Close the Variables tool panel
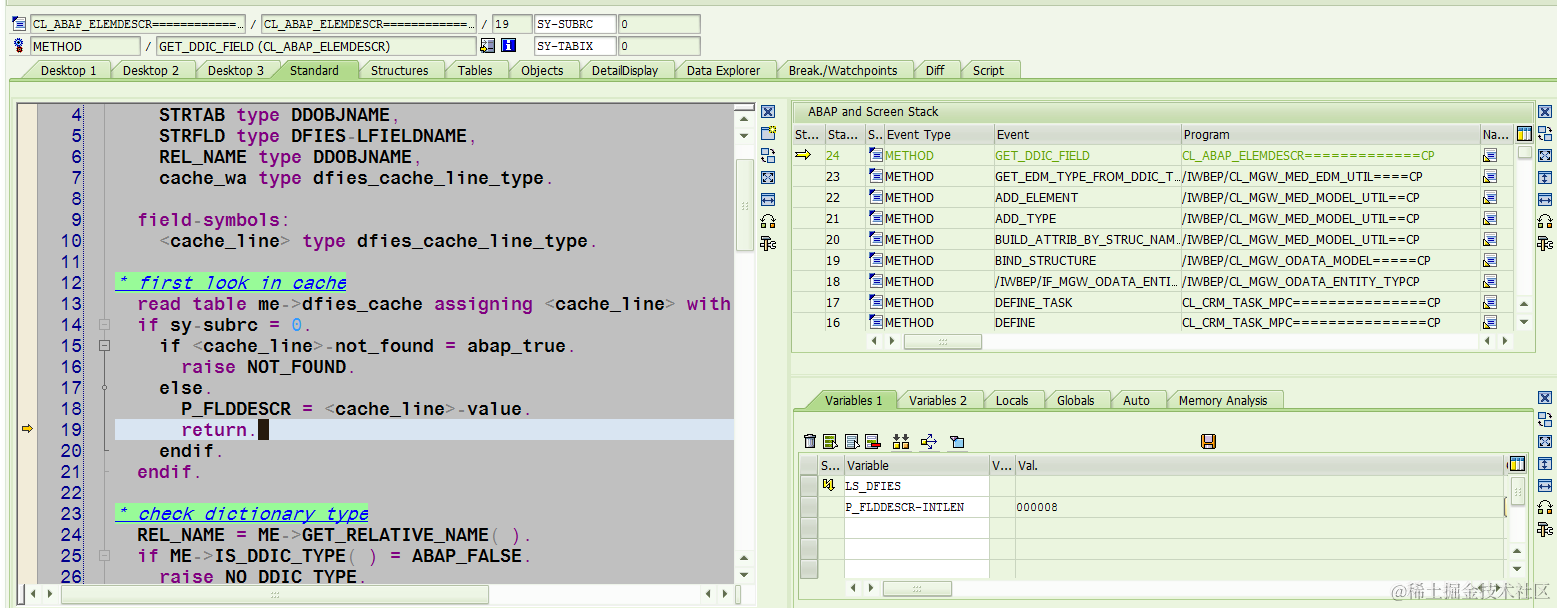The image size is (1557, 608). 1545,398
